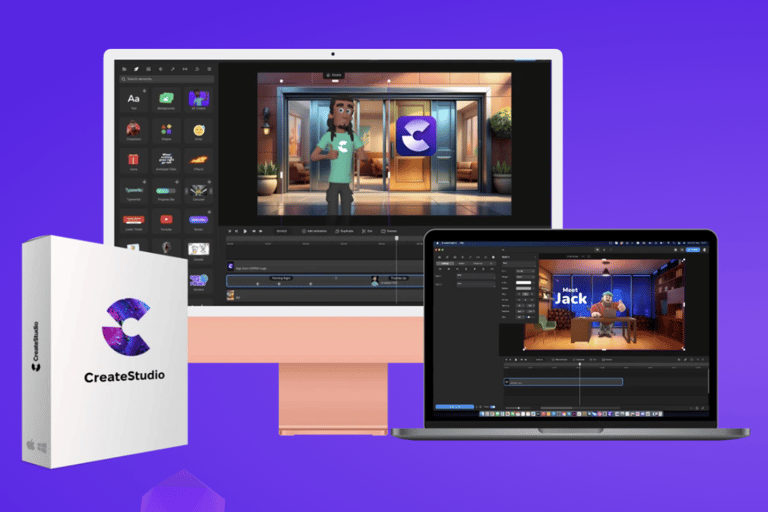The width and height of the screenshot is (768, 512).
Task: Open the red gift box Icons category
Action: tap(133, 161)
